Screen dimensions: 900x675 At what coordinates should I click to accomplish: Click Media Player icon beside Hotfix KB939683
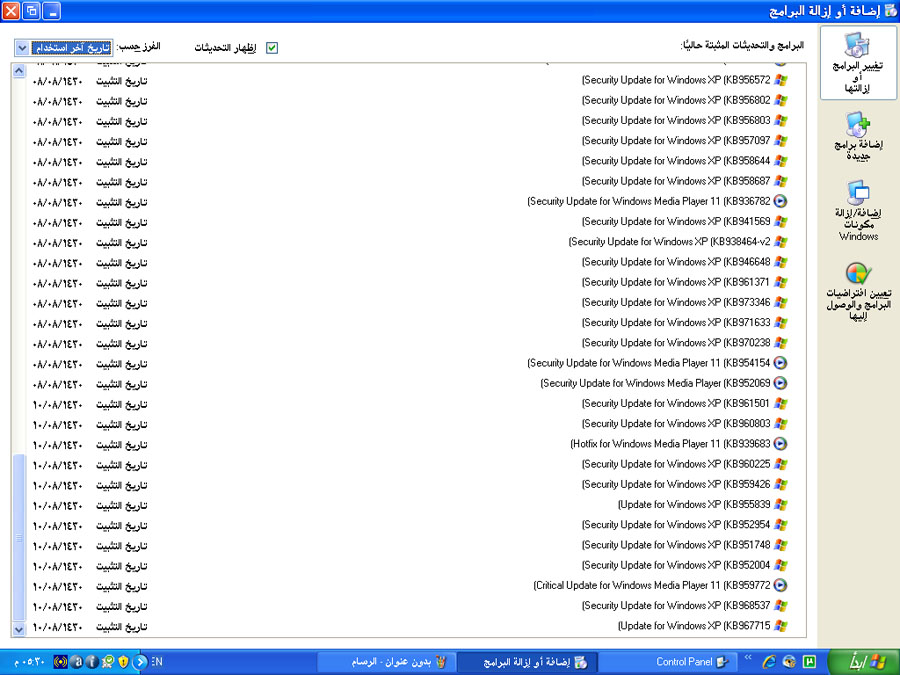tap(781, 444)
